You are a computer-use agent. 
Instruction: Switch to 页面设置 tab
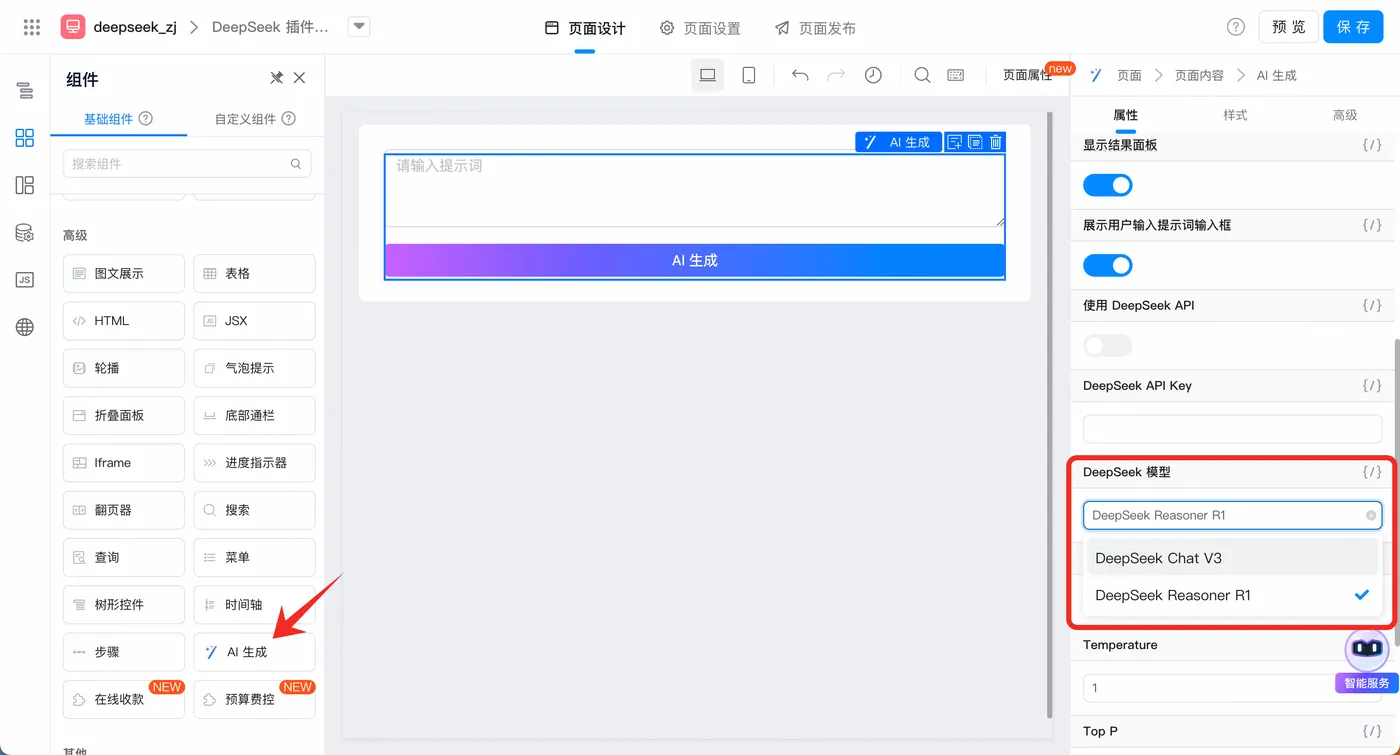700,28
